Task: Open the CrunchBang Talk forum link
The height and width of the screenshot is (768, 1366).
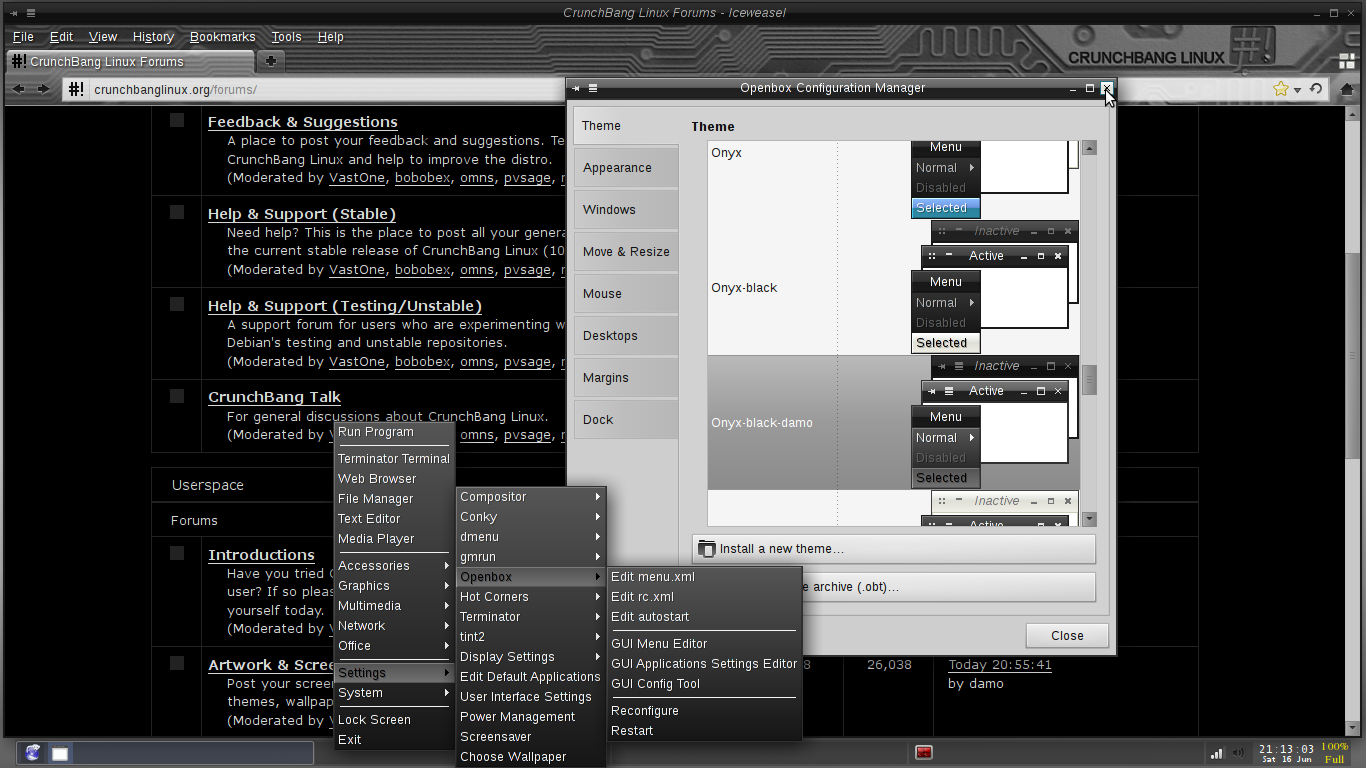Action: [274, 397]
